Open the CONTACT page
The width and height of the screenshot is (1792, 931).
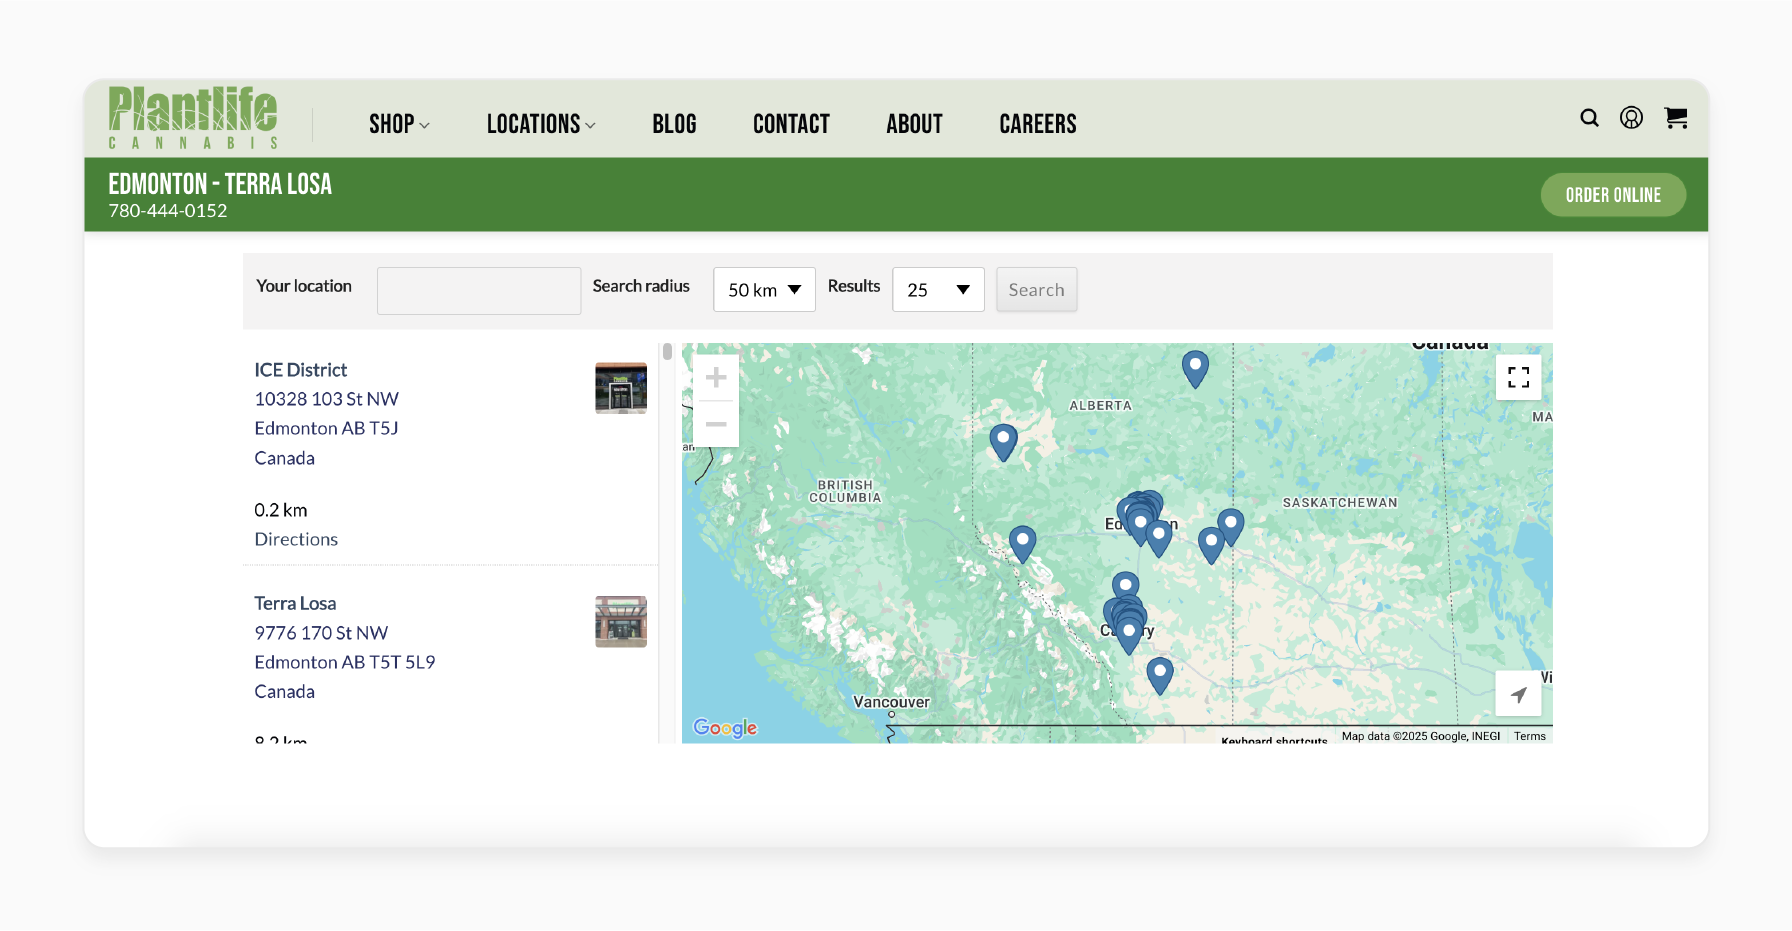coord(791,124)
